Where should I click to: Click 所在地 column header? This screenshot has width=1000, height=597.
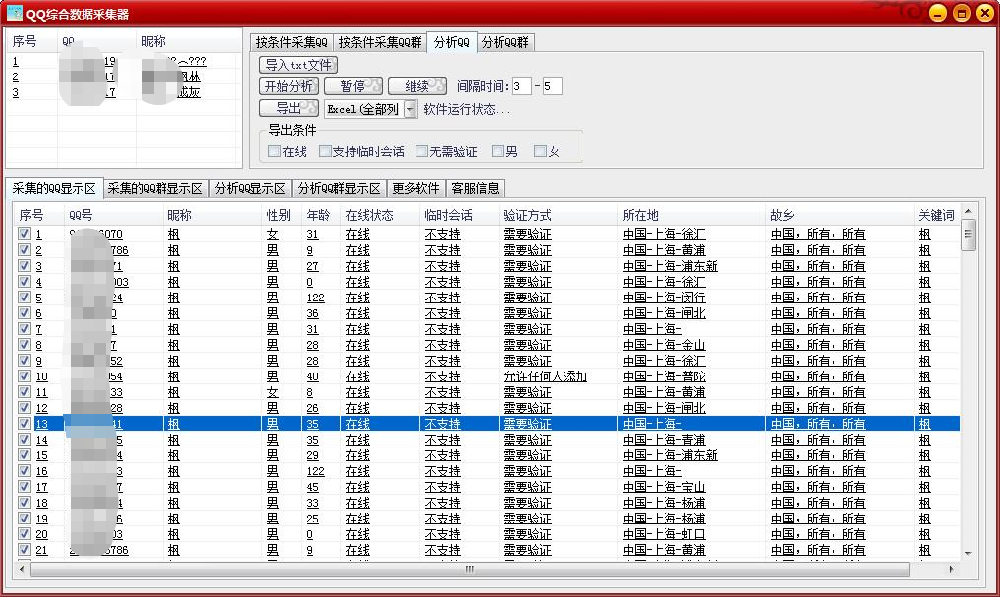[x=691, y=216]
